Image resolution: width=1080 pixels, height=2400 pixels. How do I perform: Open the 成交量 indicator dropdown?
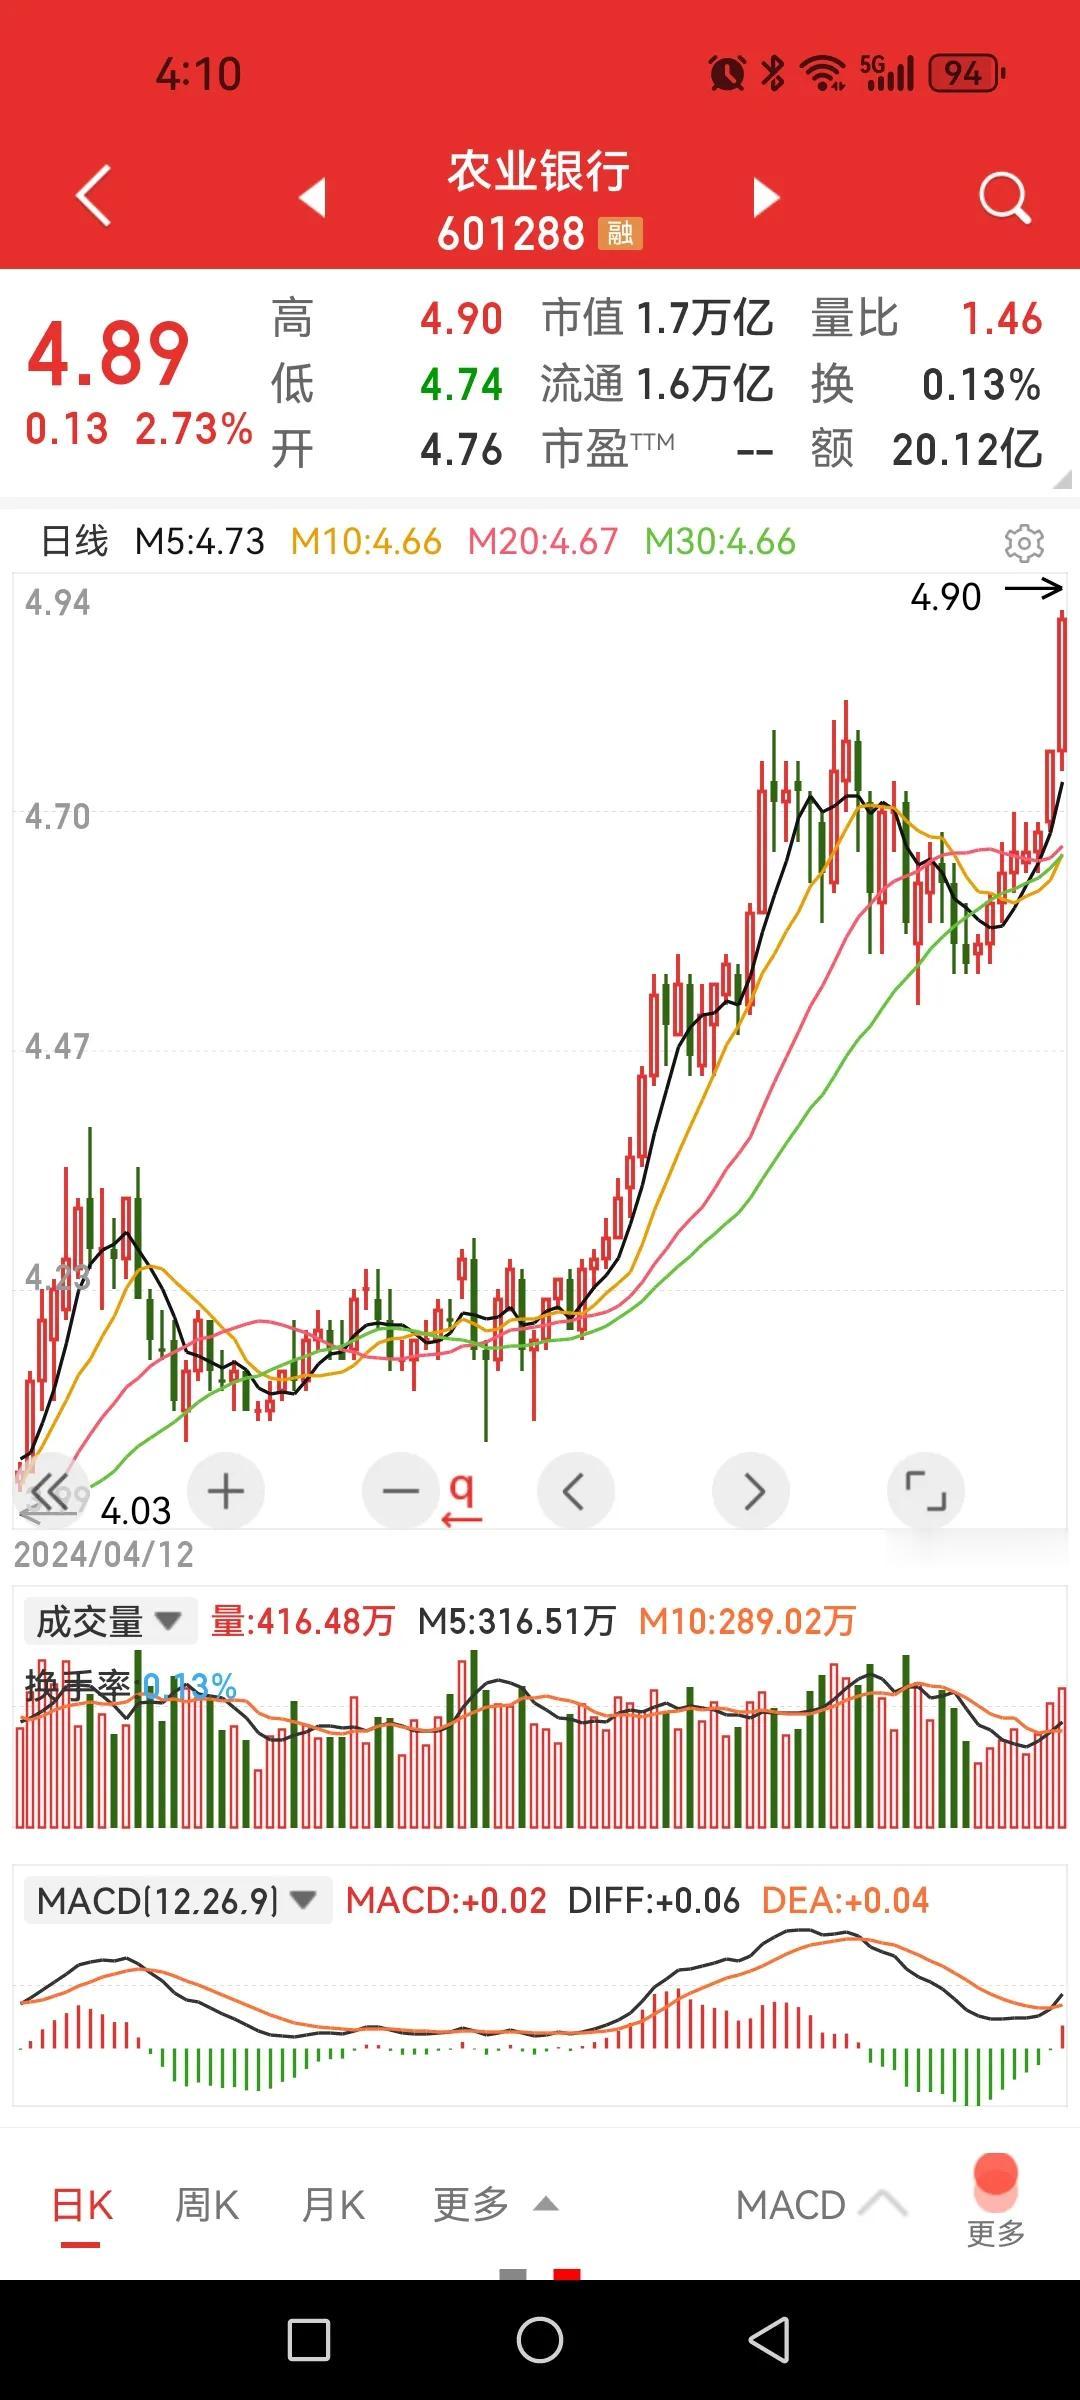[110, 1621]
